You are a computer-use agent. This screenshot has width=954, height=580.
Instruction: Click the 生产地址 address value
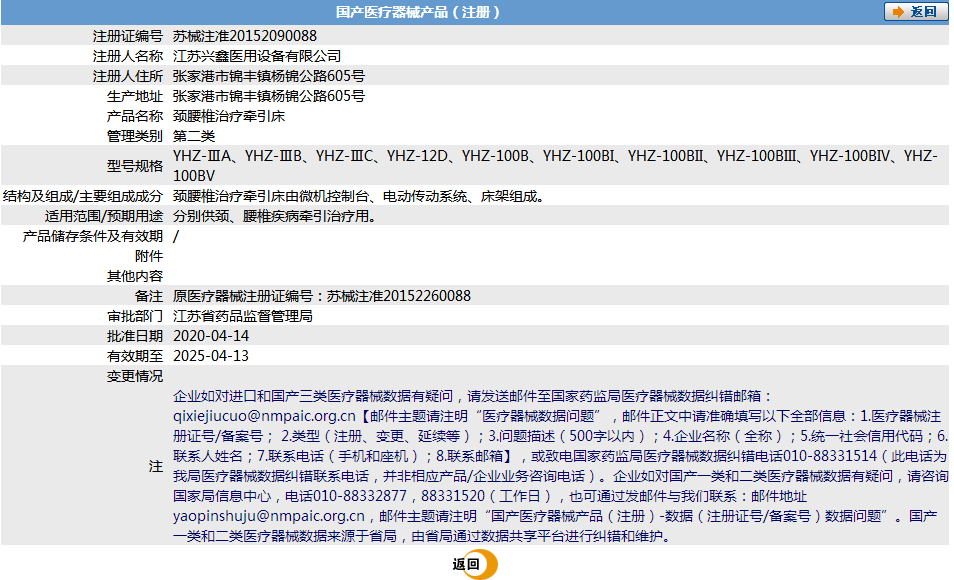pos(269,96)
